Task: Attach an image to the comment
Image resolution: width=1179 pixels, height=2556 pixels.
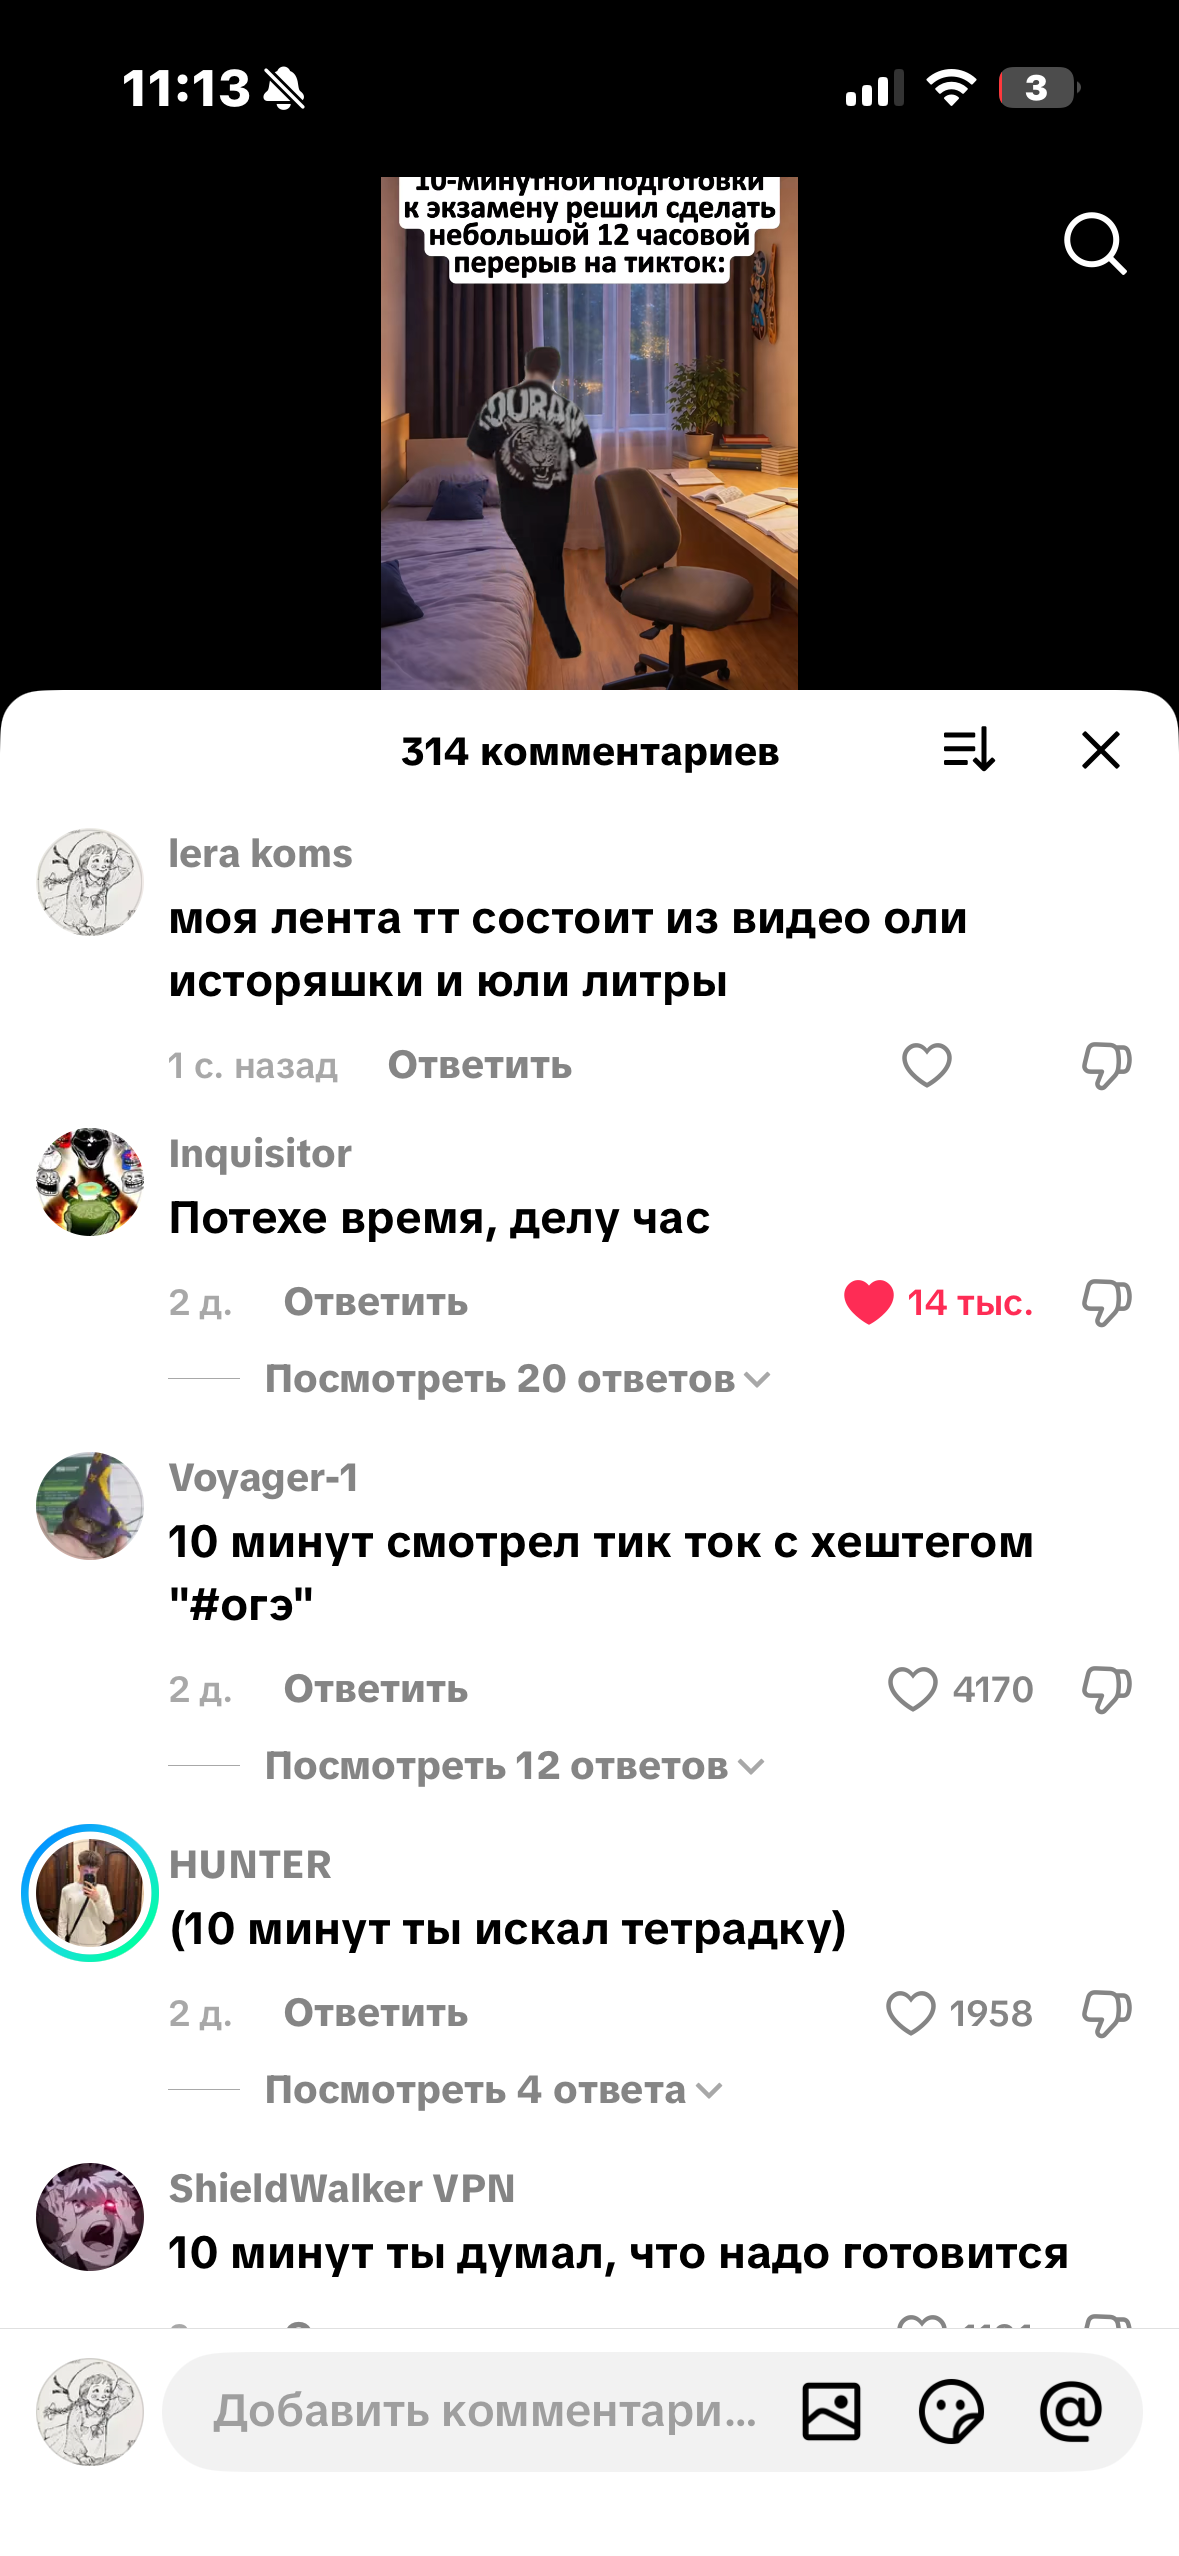Action: click(831, 2411)
